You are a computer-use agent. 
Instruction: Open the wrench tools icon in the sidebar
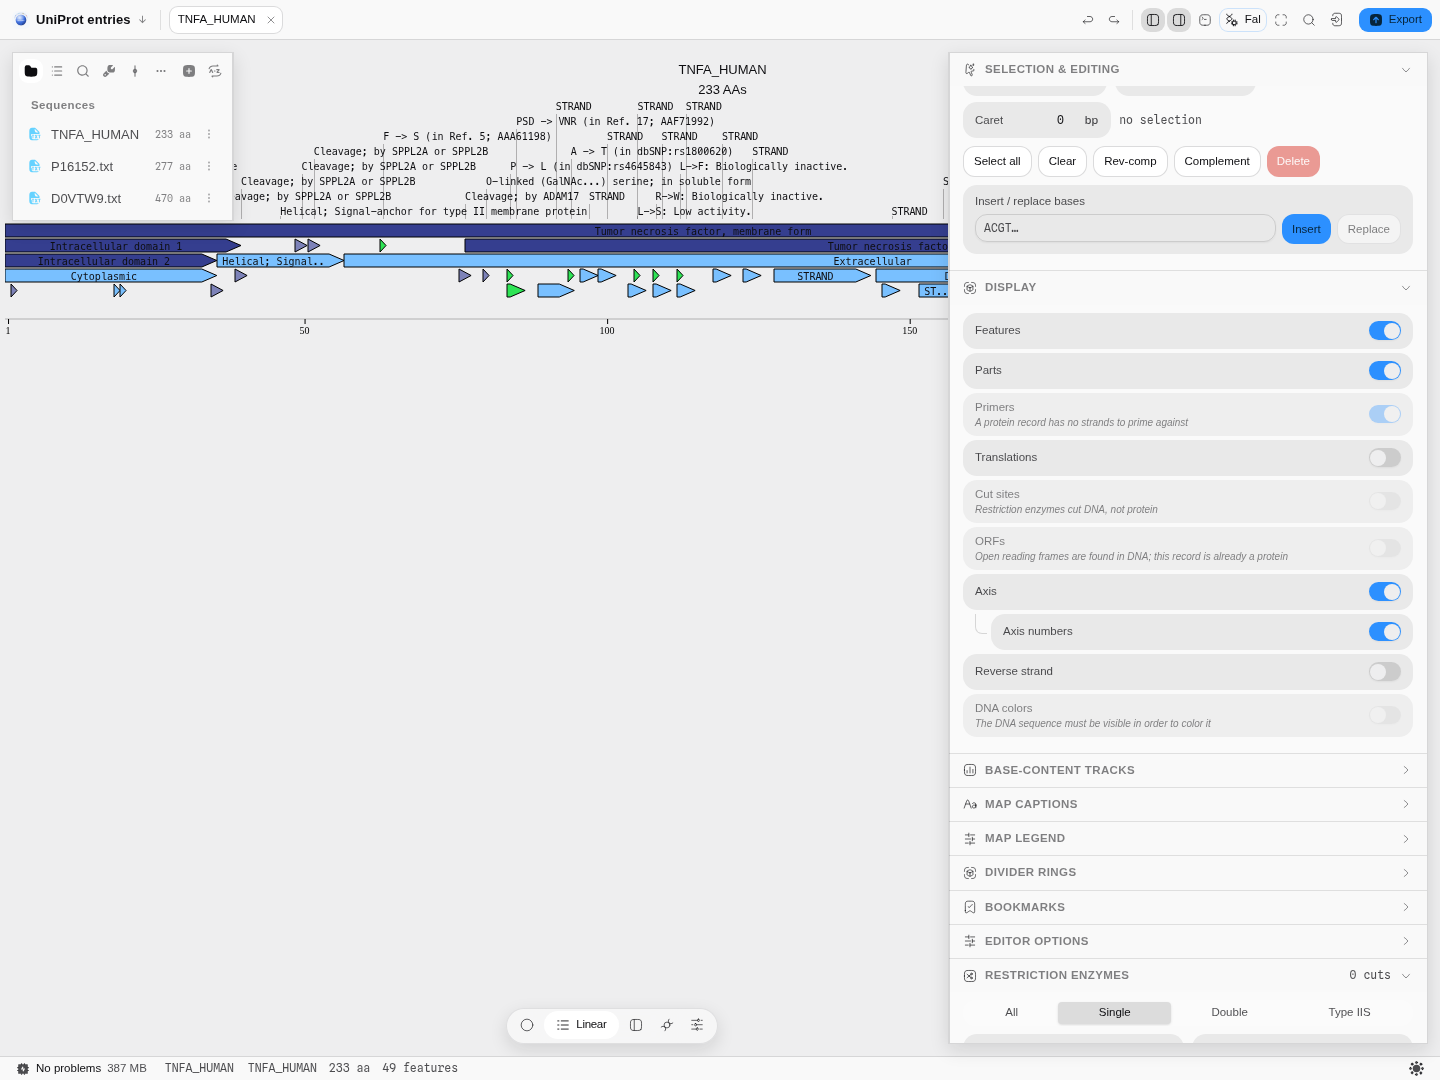point(109,71)
